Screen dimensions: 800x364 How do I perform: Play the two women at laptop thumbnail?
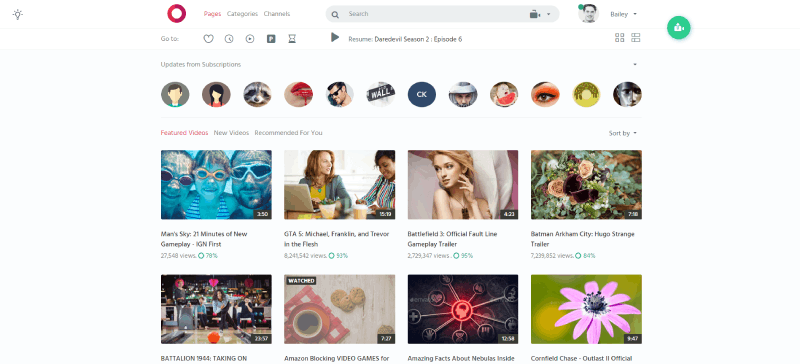(340, 185)
